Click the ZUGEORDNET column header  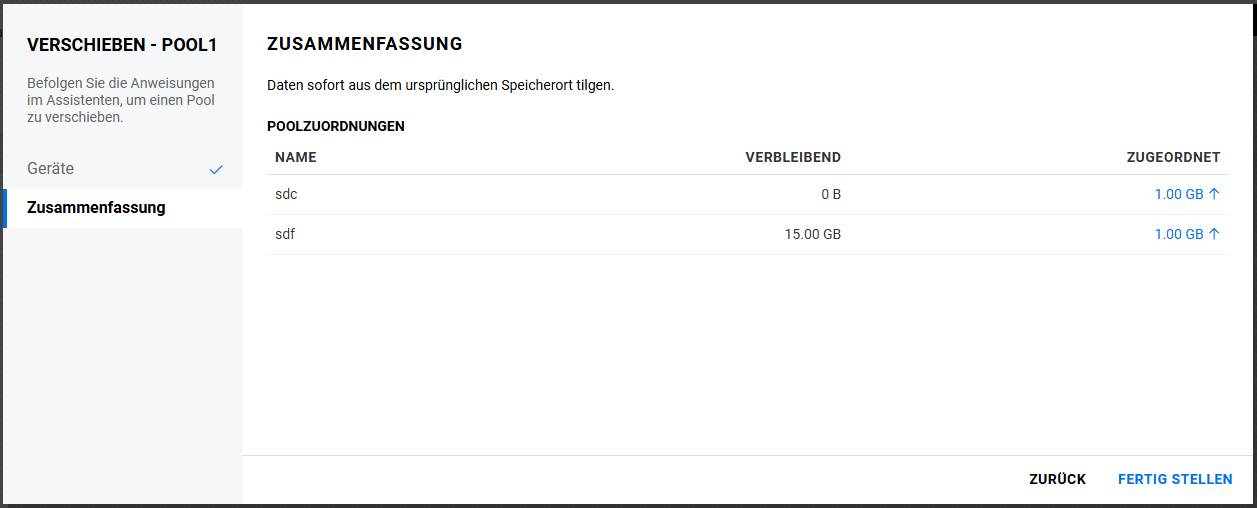pyautogui.click(x=1173, y=157)
